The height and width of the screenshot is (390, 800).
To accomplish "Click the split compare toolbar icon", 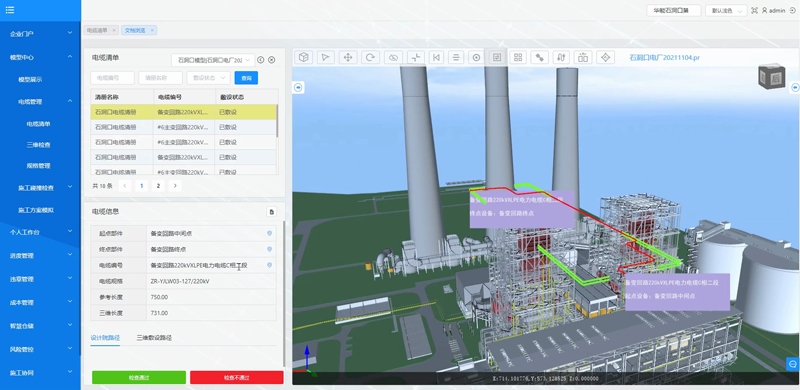I will (582, 57).
